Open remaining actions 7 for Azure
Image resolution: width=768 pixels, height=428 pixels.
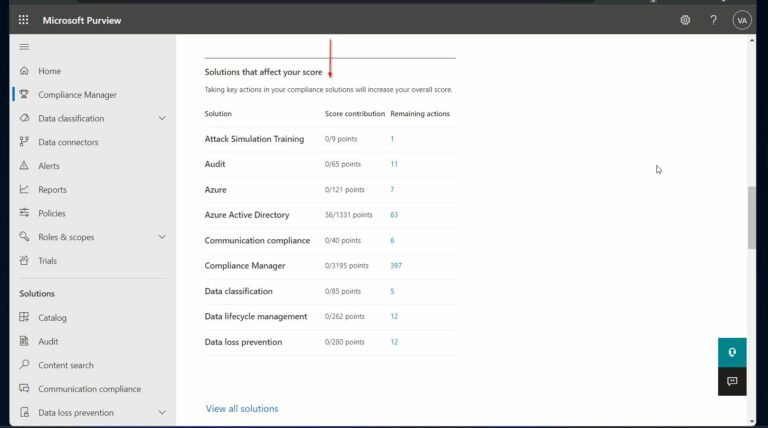coord(392,190)
